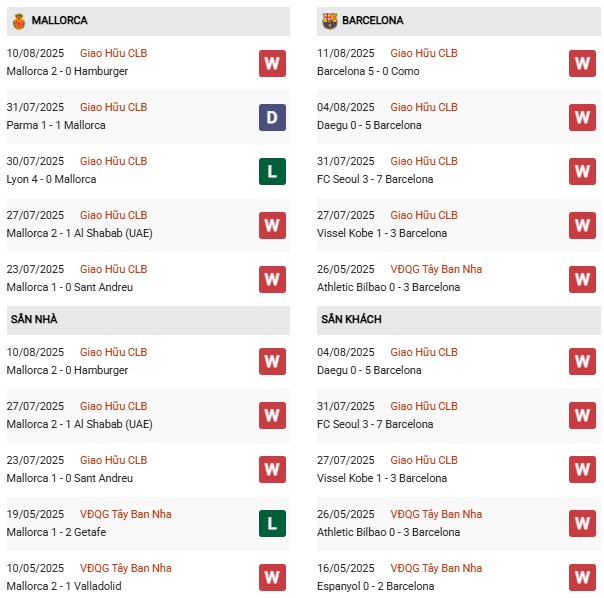Click the Barcelona club crest icon
This screenshot has height=598, width=604.
[330, 20]
